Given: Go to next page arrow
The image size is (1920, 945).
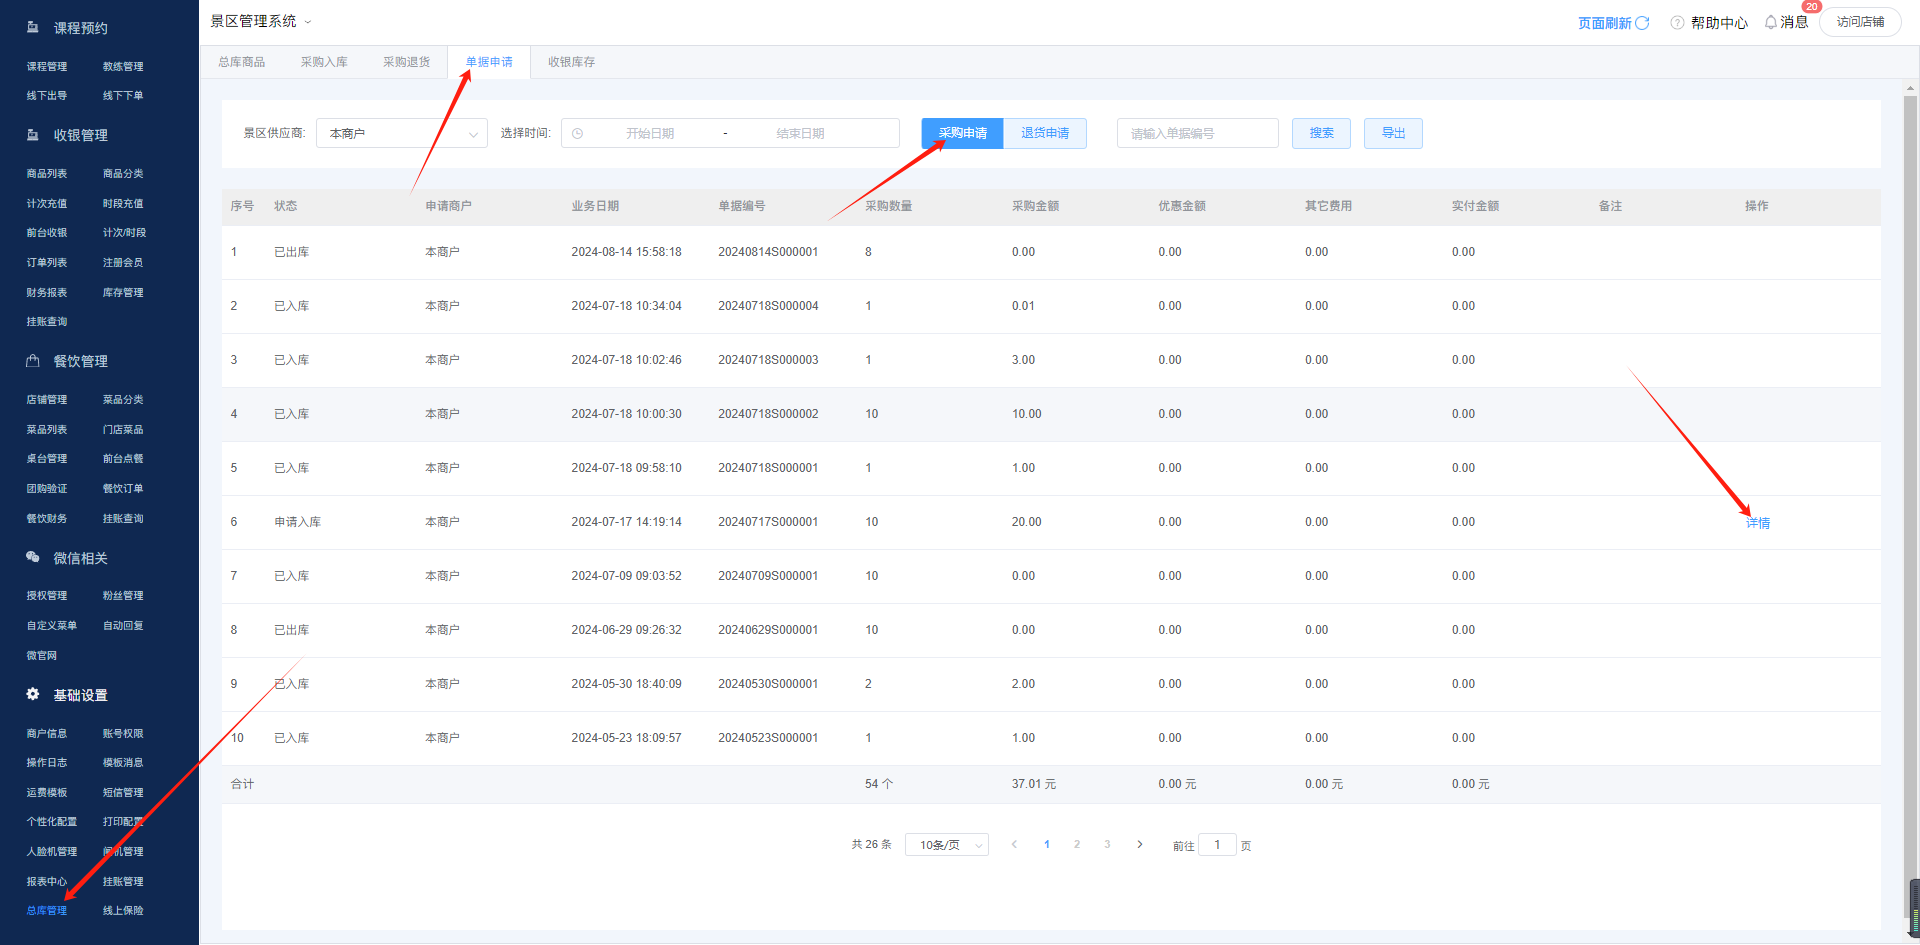Looking at the screenshot, I should click(1139, 845).
